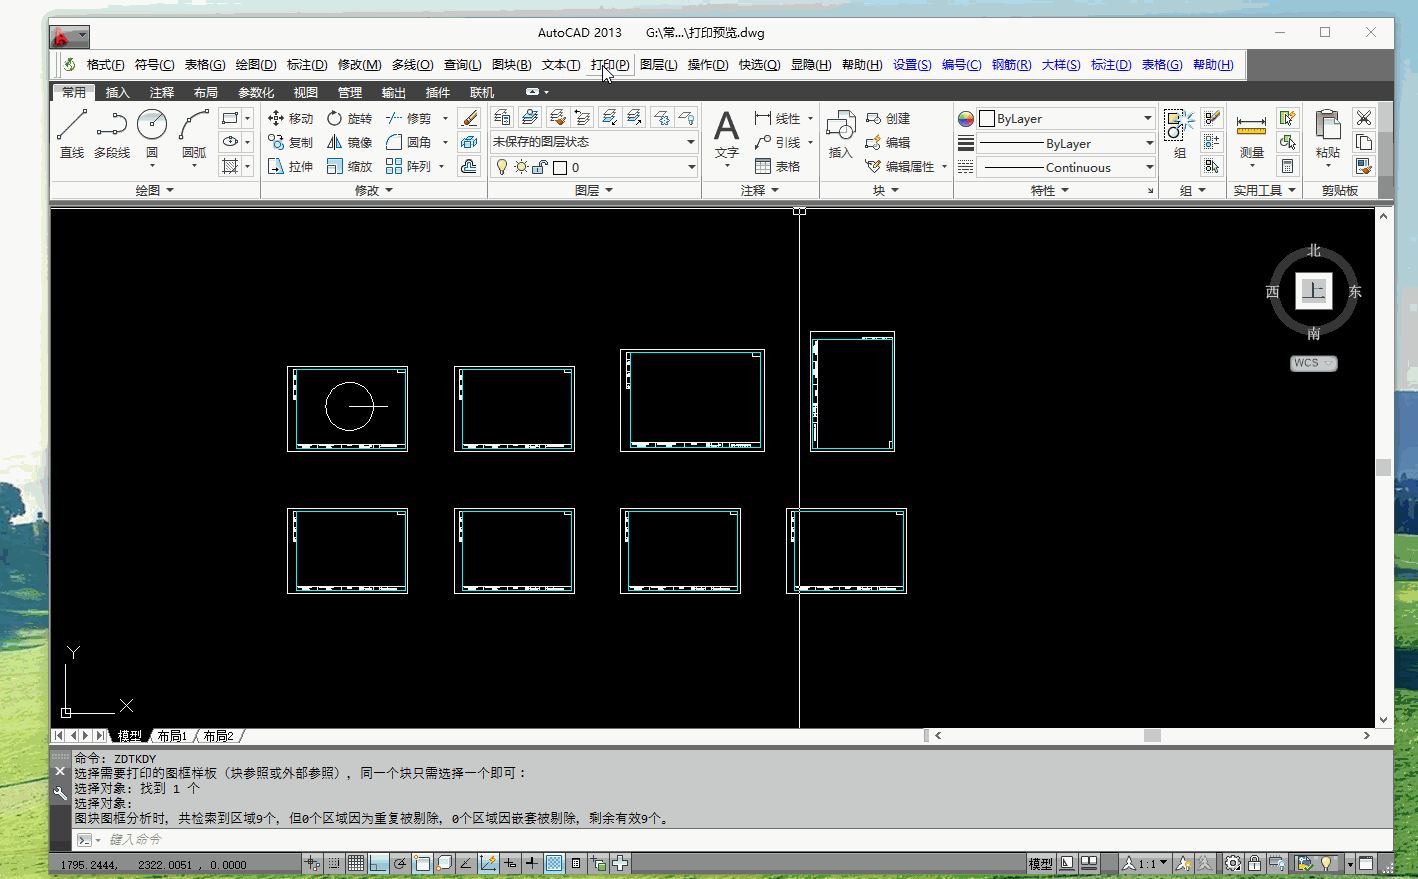Switch to the 插入 ribbon tab
Viewport: 1418px width, 879px height.
pyautogui.click(x=118, y=92)
